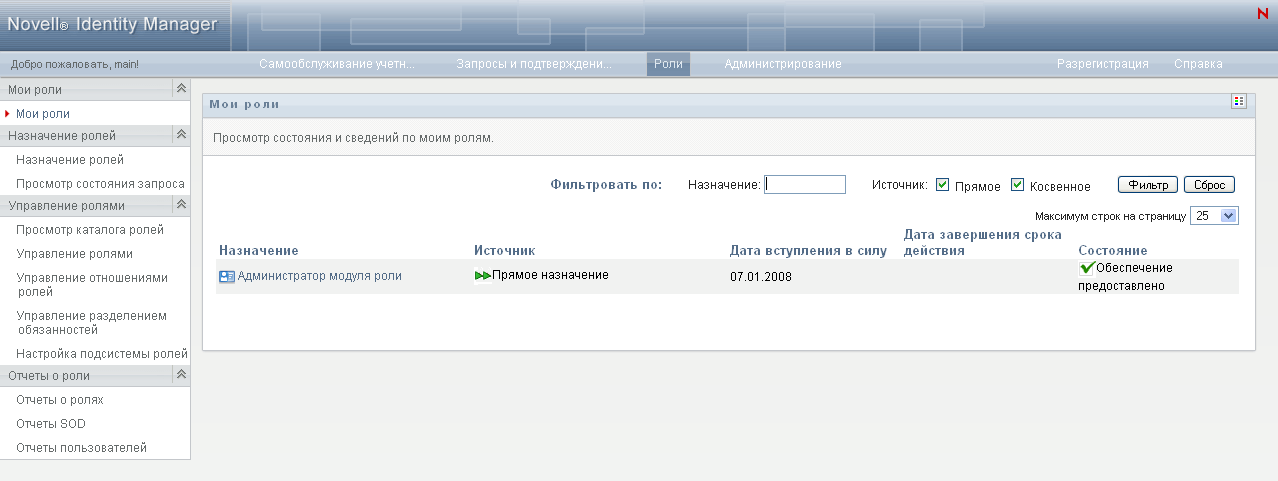This screenshot has height=481, width=1278.
Task: Sort by Дата вступления в силу column
Action: click(808, 250)
